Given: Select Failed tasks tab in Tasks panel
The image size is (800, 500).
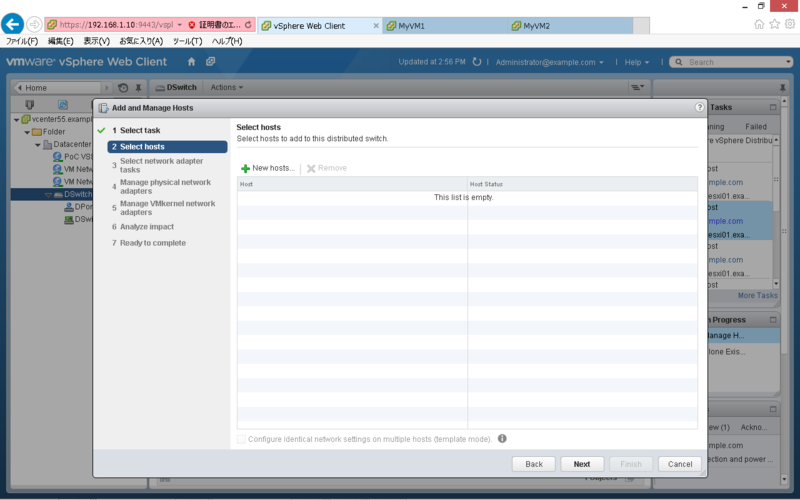Looking at the screenshot, I should (x=756, y=127).
